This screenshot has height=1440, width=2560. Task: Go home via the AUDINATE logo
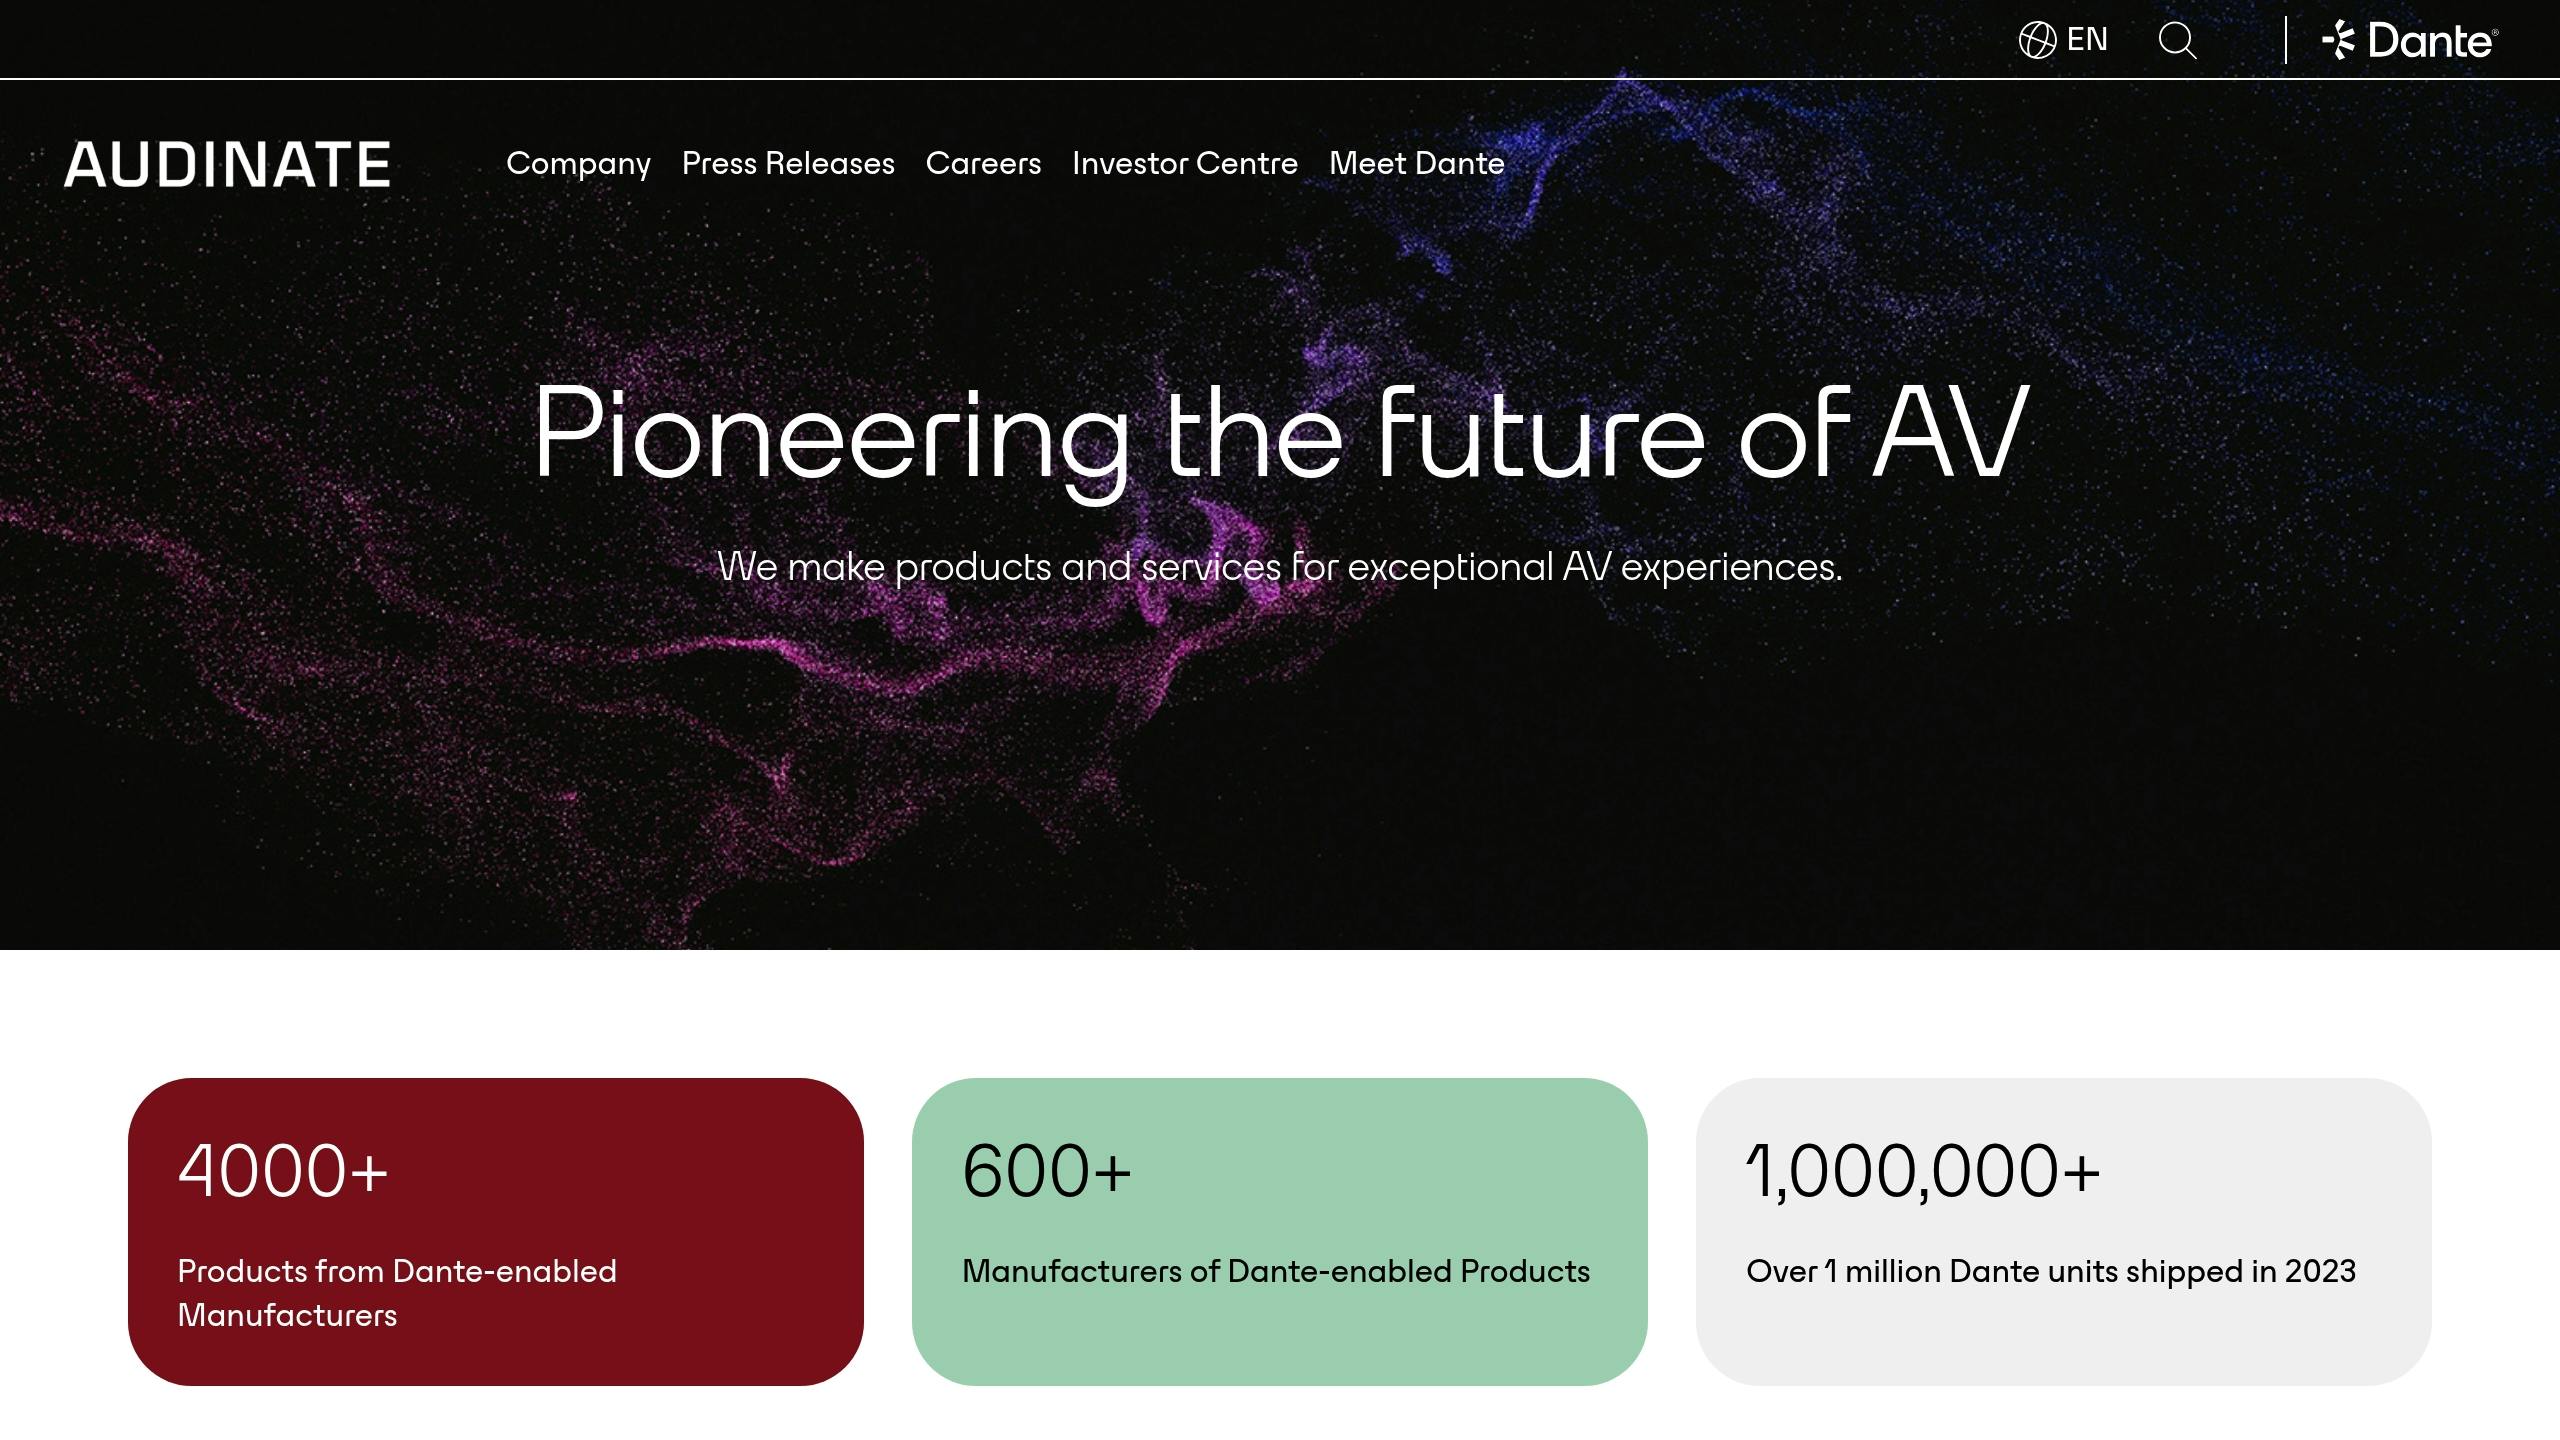coord(227,165)
